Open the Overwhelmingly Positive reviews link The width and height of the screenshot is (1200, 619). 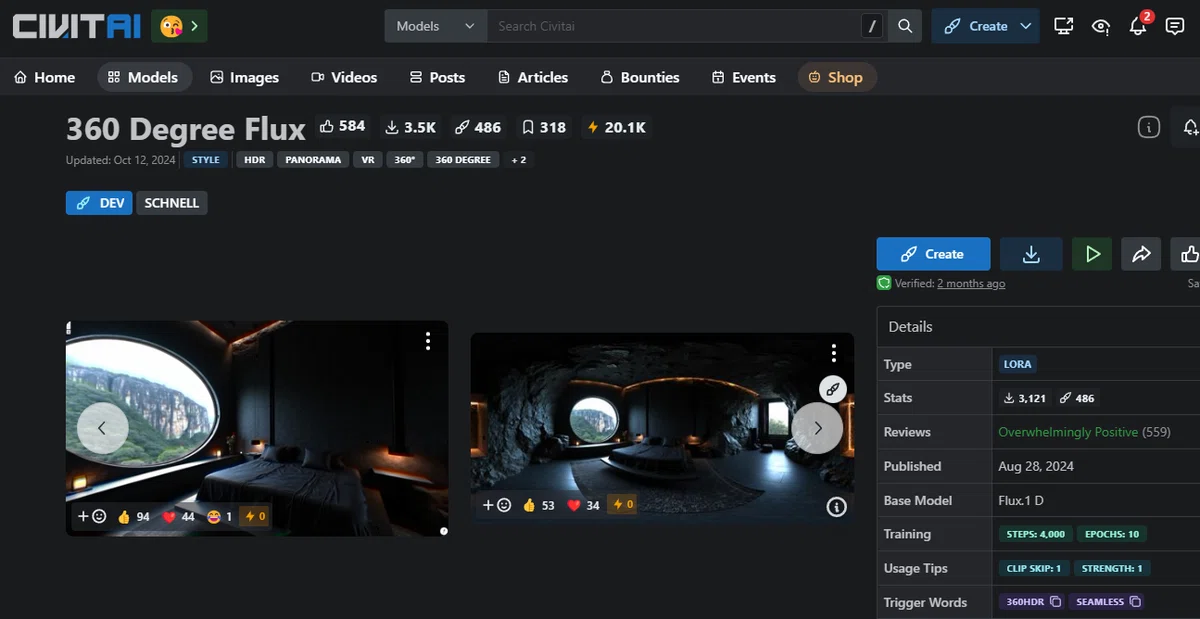tap(1068, 432)
